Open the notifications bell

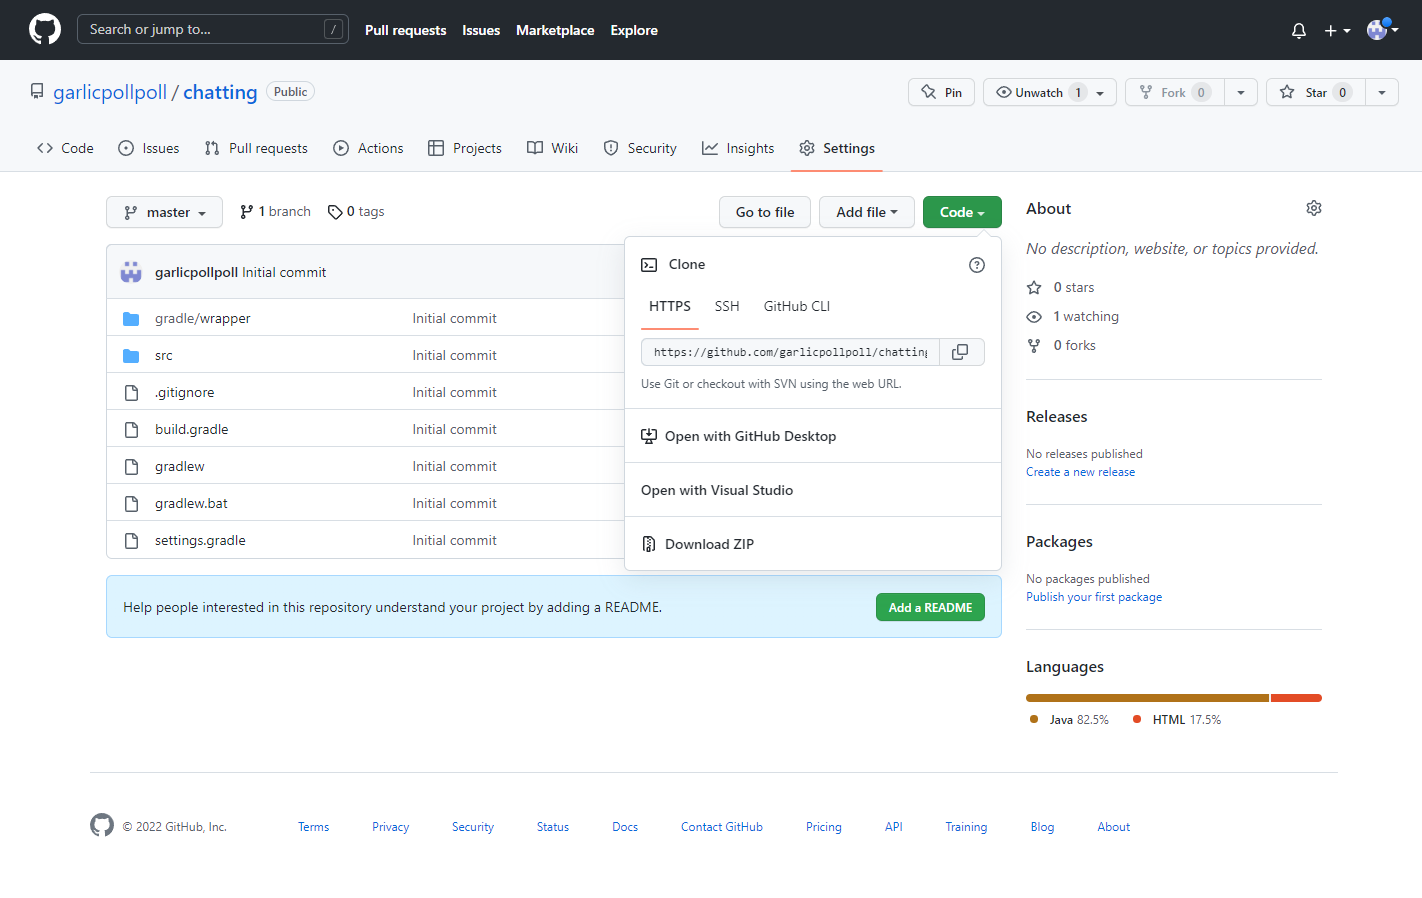pos(1299,30)
